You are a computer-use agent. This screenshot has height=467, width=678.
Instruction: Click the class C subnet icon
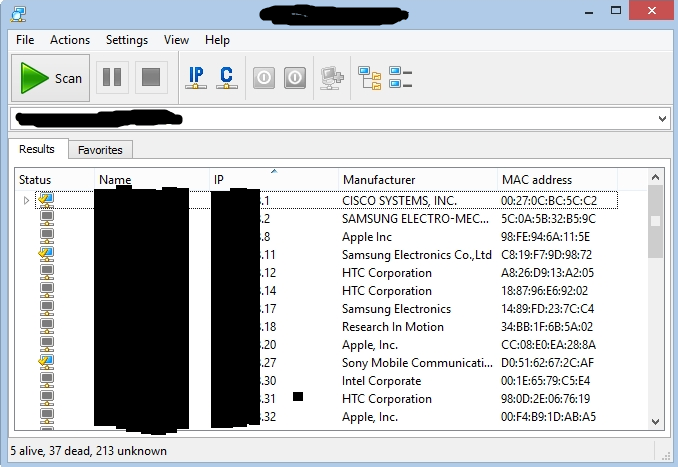227,78
